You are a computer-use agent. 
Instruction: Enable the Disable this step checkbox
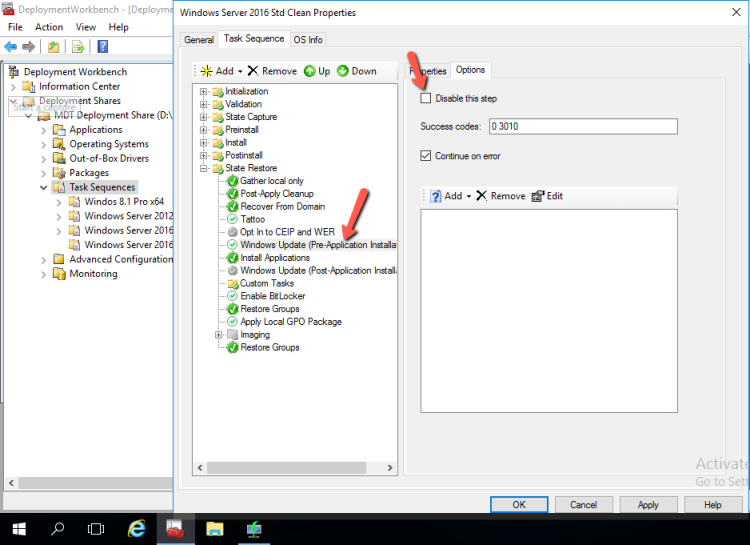pyautogui.click(x=427, y=99)
